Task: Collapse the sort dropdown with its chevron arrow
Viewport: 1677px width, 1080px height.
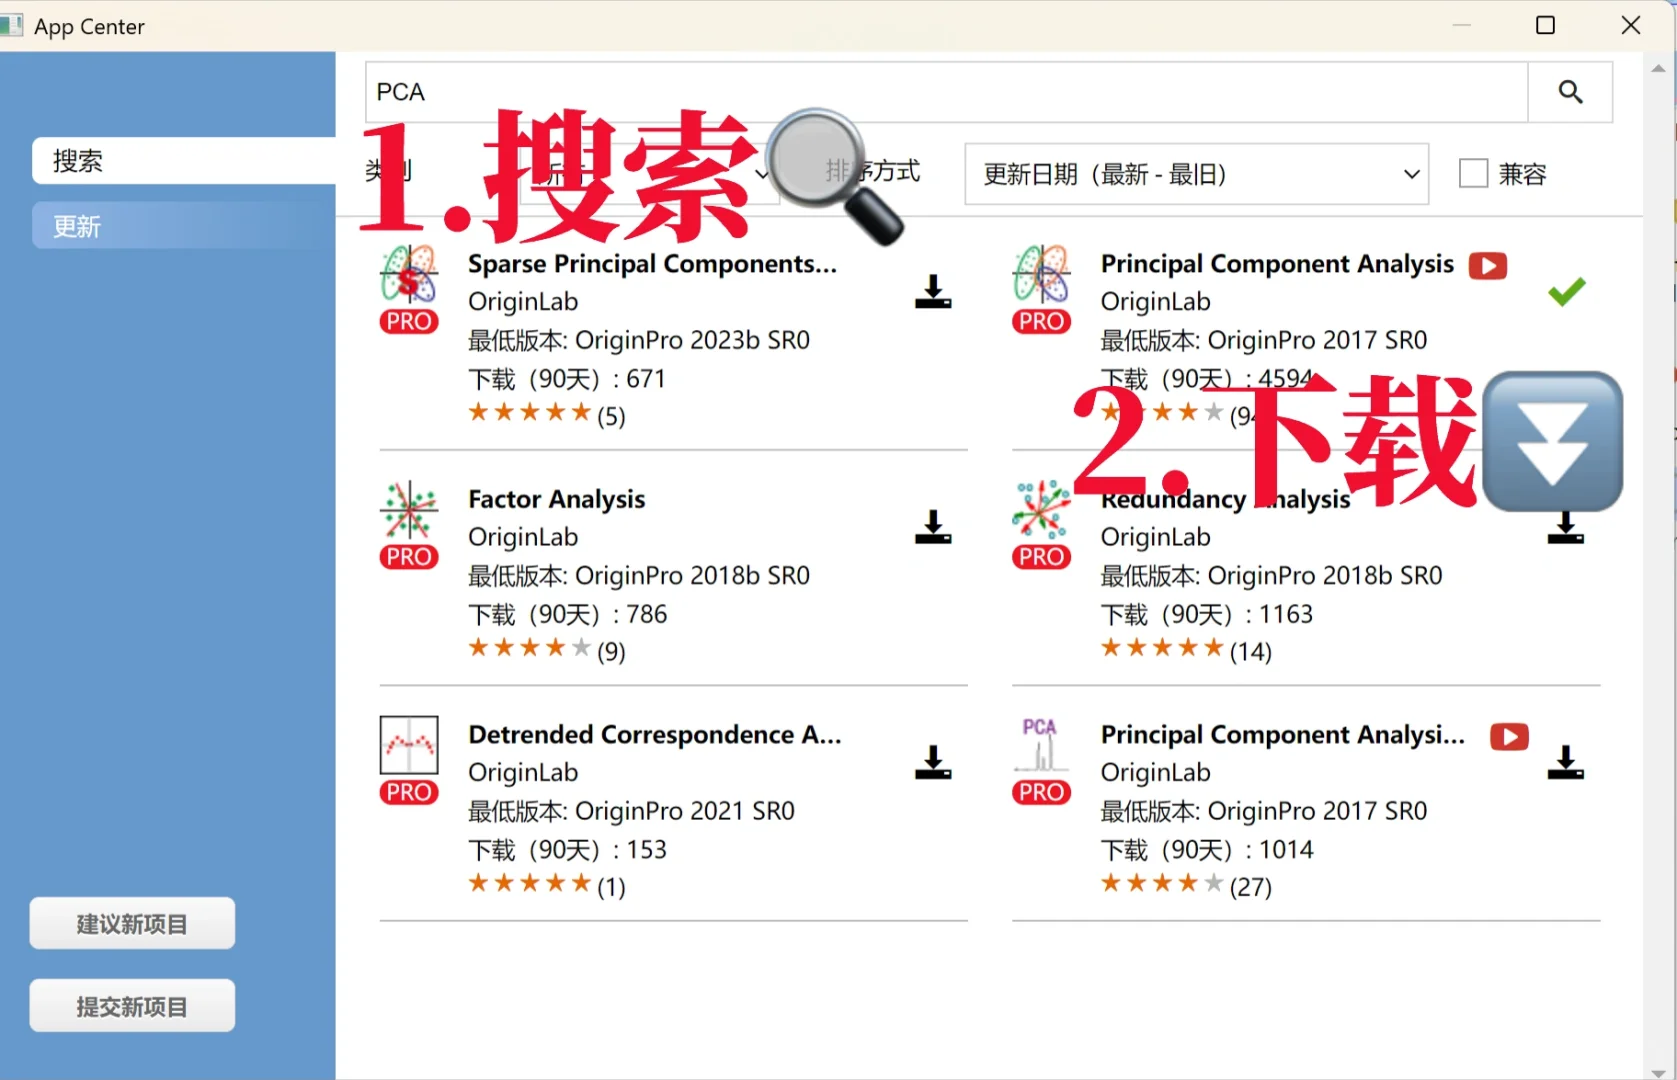Action: [x=1410, y=173]
